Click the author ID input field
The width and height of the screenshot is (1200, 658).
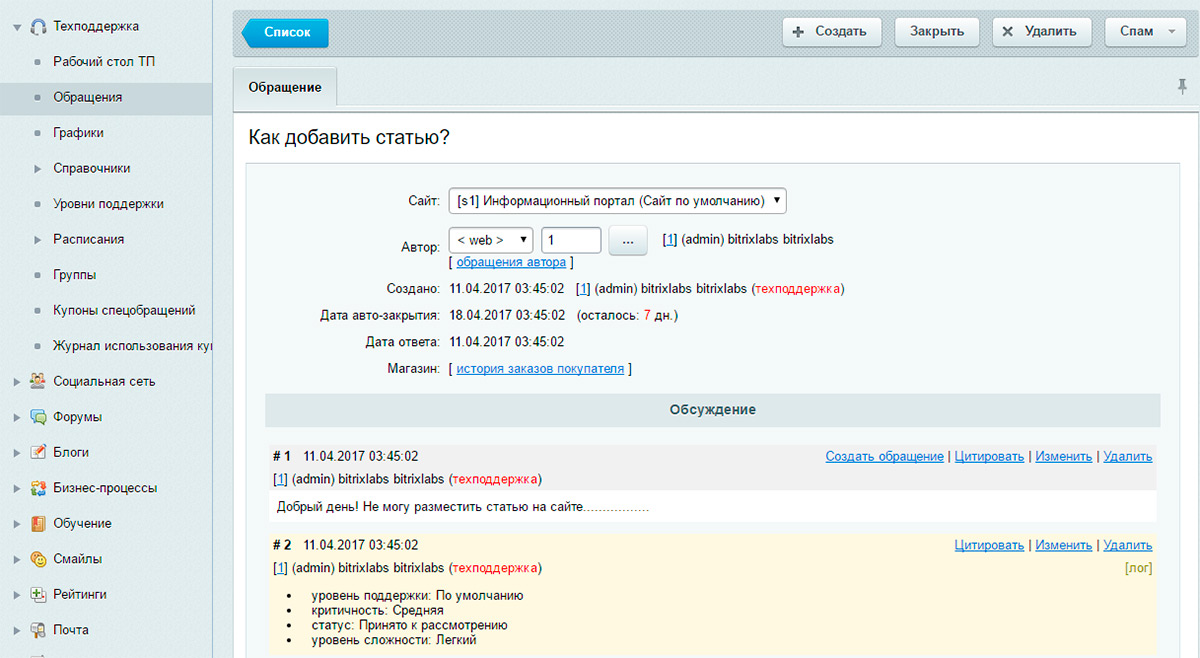tap(570, 240)
